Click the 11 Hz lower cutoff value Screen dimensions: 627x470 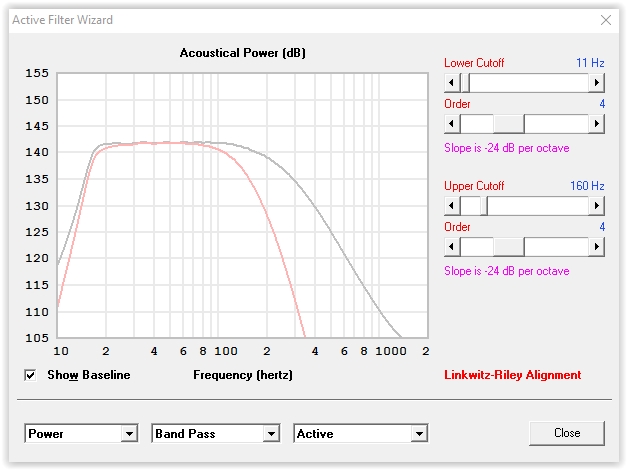590,63
